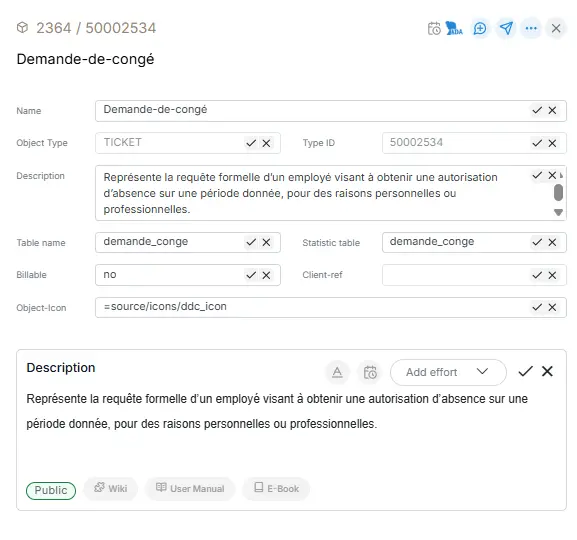
Task: Add a comment with chat-plus icon
Action: [x=480, y=28]
